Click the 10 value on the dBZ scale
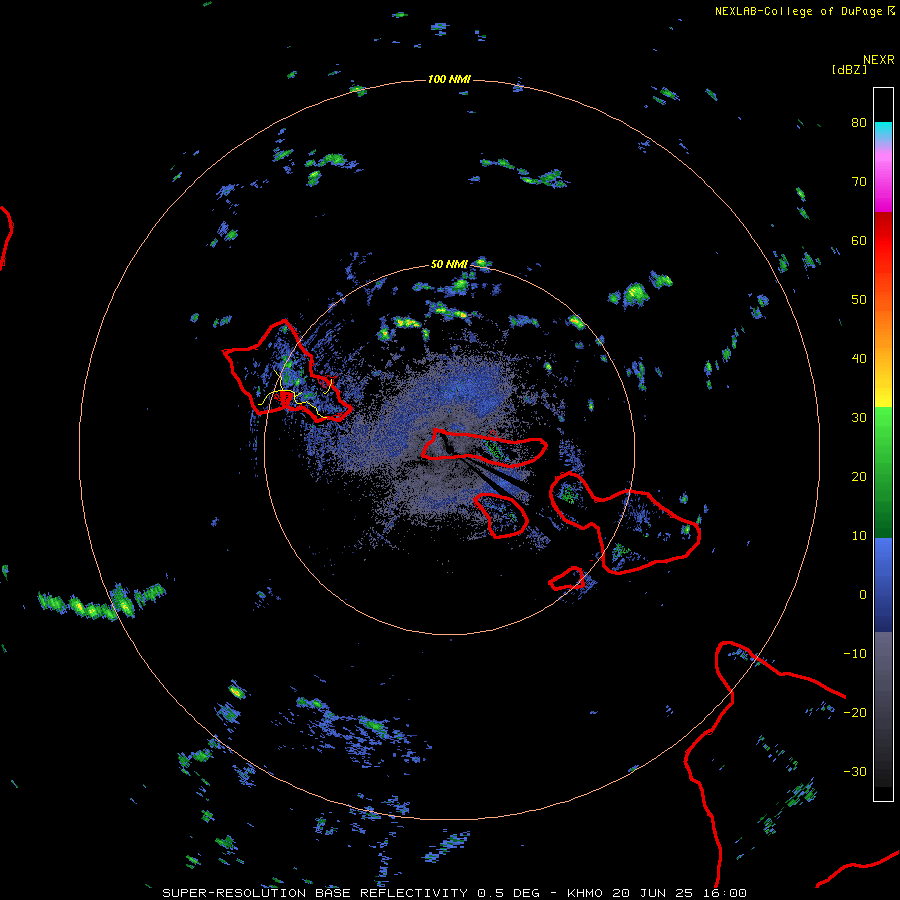 pos(859,536)
